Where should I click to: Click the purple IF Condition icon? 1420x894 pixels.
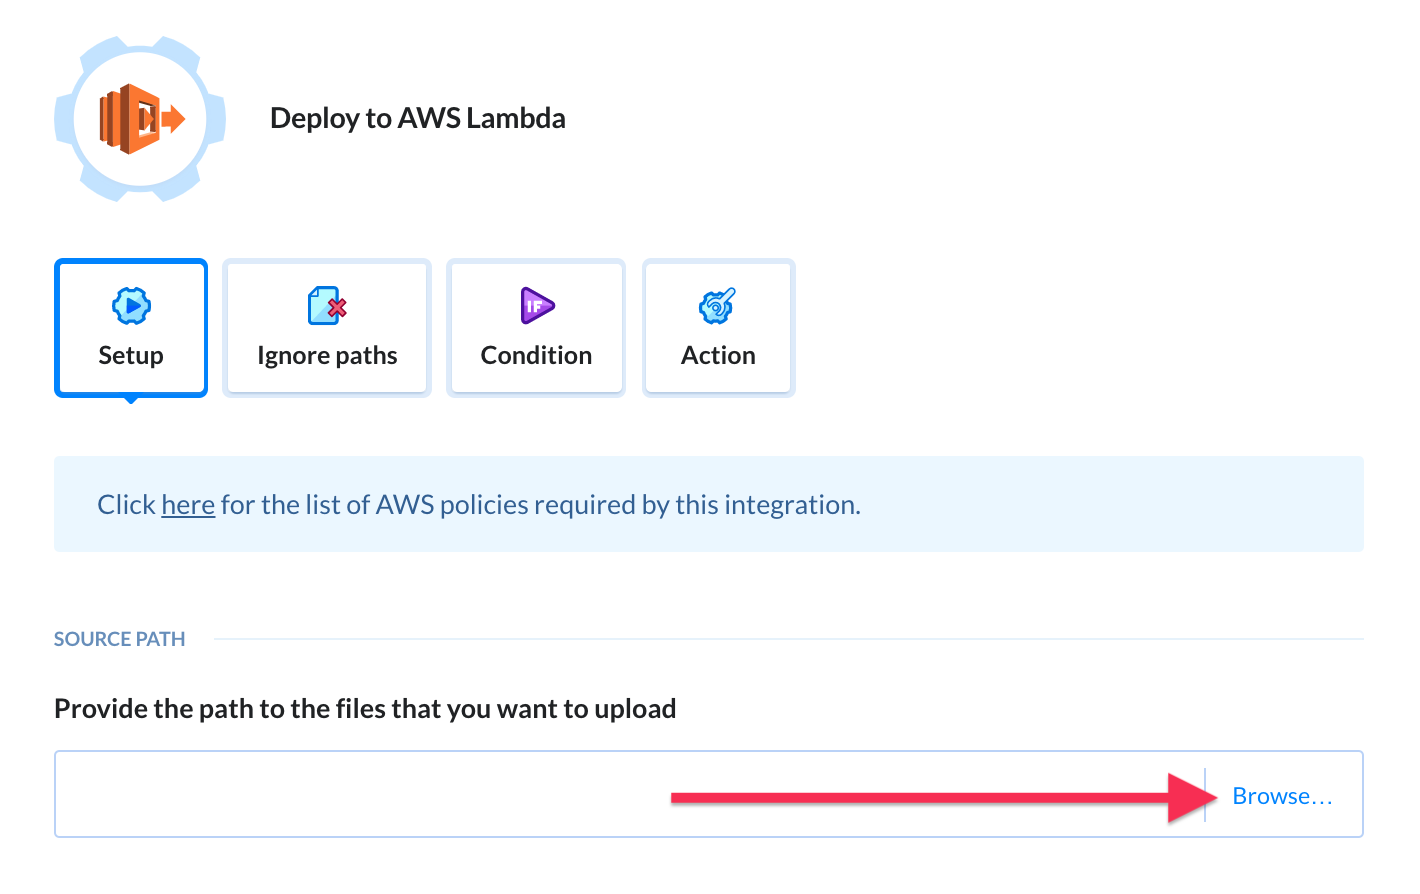(537, 306)
